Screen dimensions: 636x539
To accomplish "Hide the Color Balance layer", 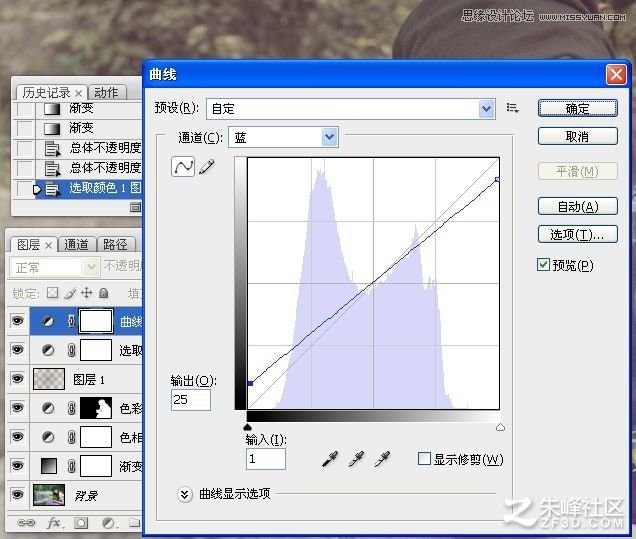I will point(17,408).
